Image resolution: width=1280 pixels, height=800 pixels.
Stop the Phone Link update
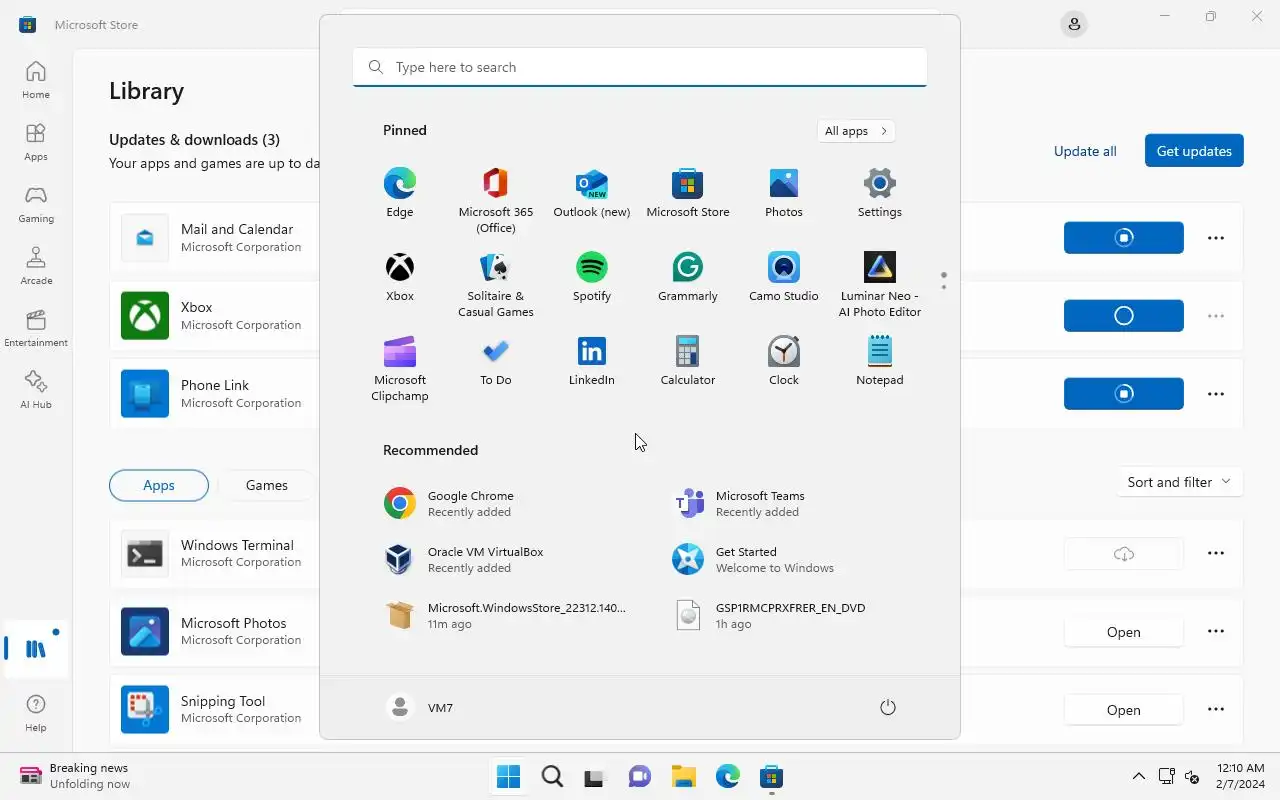[1124, 394]
